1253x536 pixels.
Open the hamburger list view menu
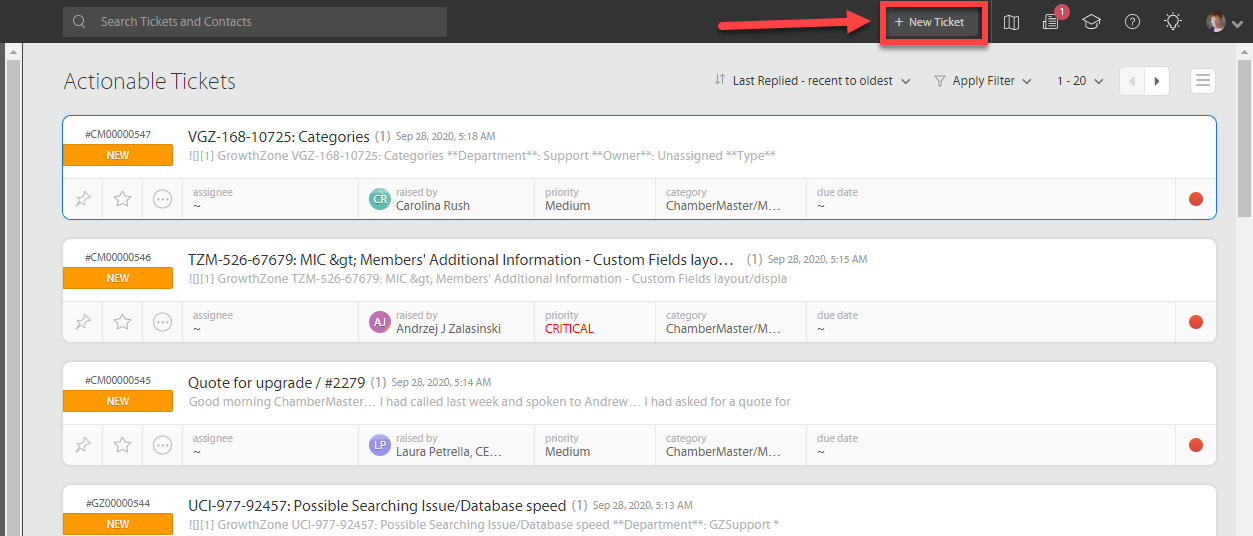[x=1203, y=81]
